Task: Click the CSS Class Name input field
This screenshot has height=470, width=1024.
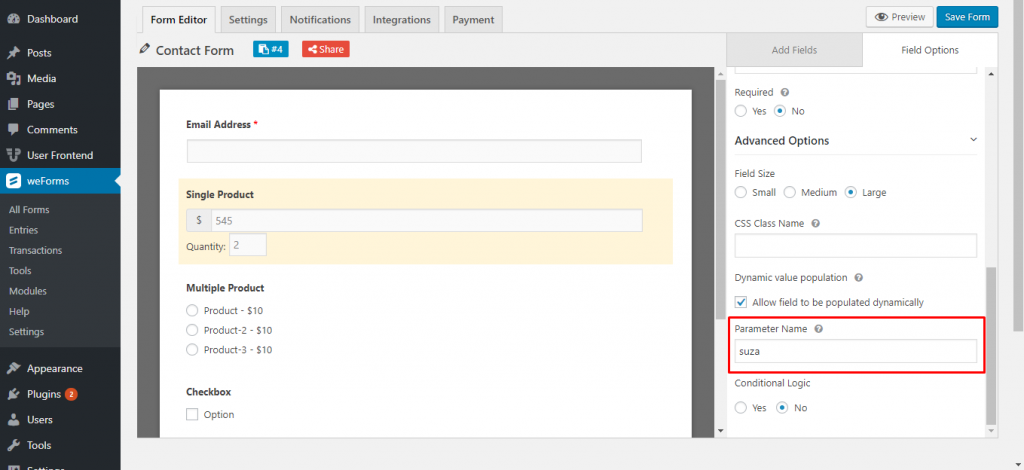Action: (856, 245)
